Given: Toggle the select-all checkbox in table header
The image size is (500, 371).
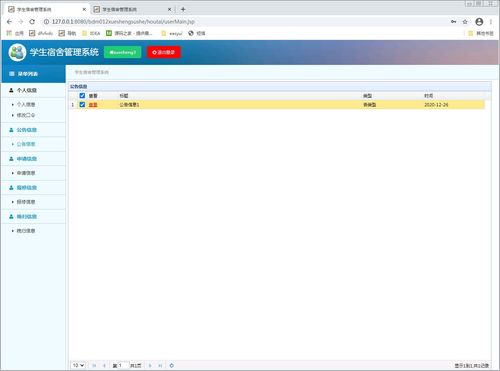Looking at the screenshot, I should (82, 96).
